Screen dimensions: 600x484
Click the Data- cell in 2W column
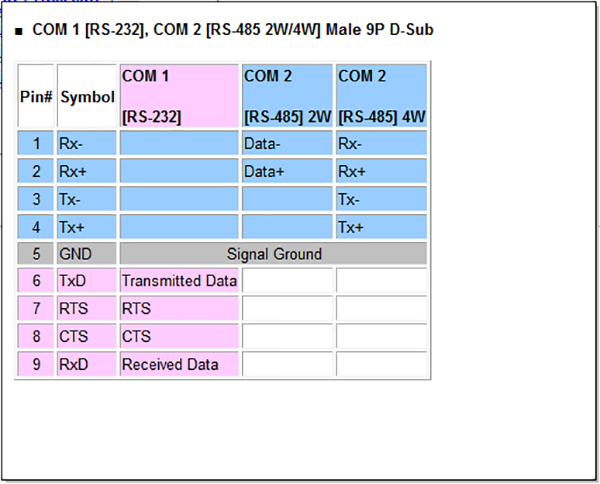pos(287,143)
